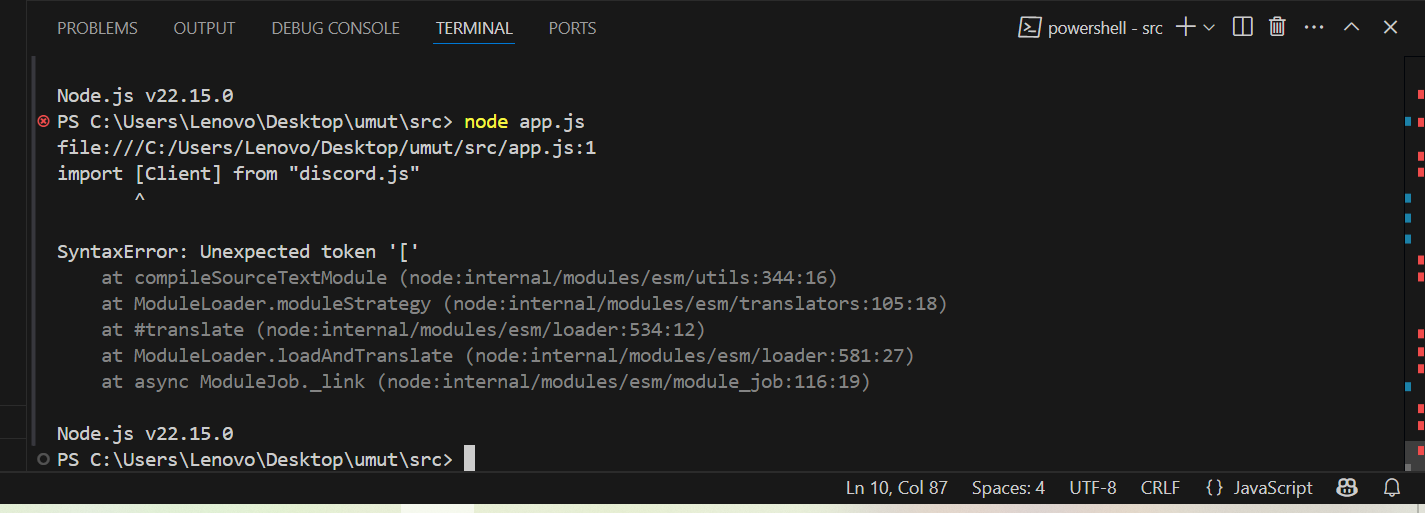
Task: Change indentation via Spaces: 4
Action: 1008,488
